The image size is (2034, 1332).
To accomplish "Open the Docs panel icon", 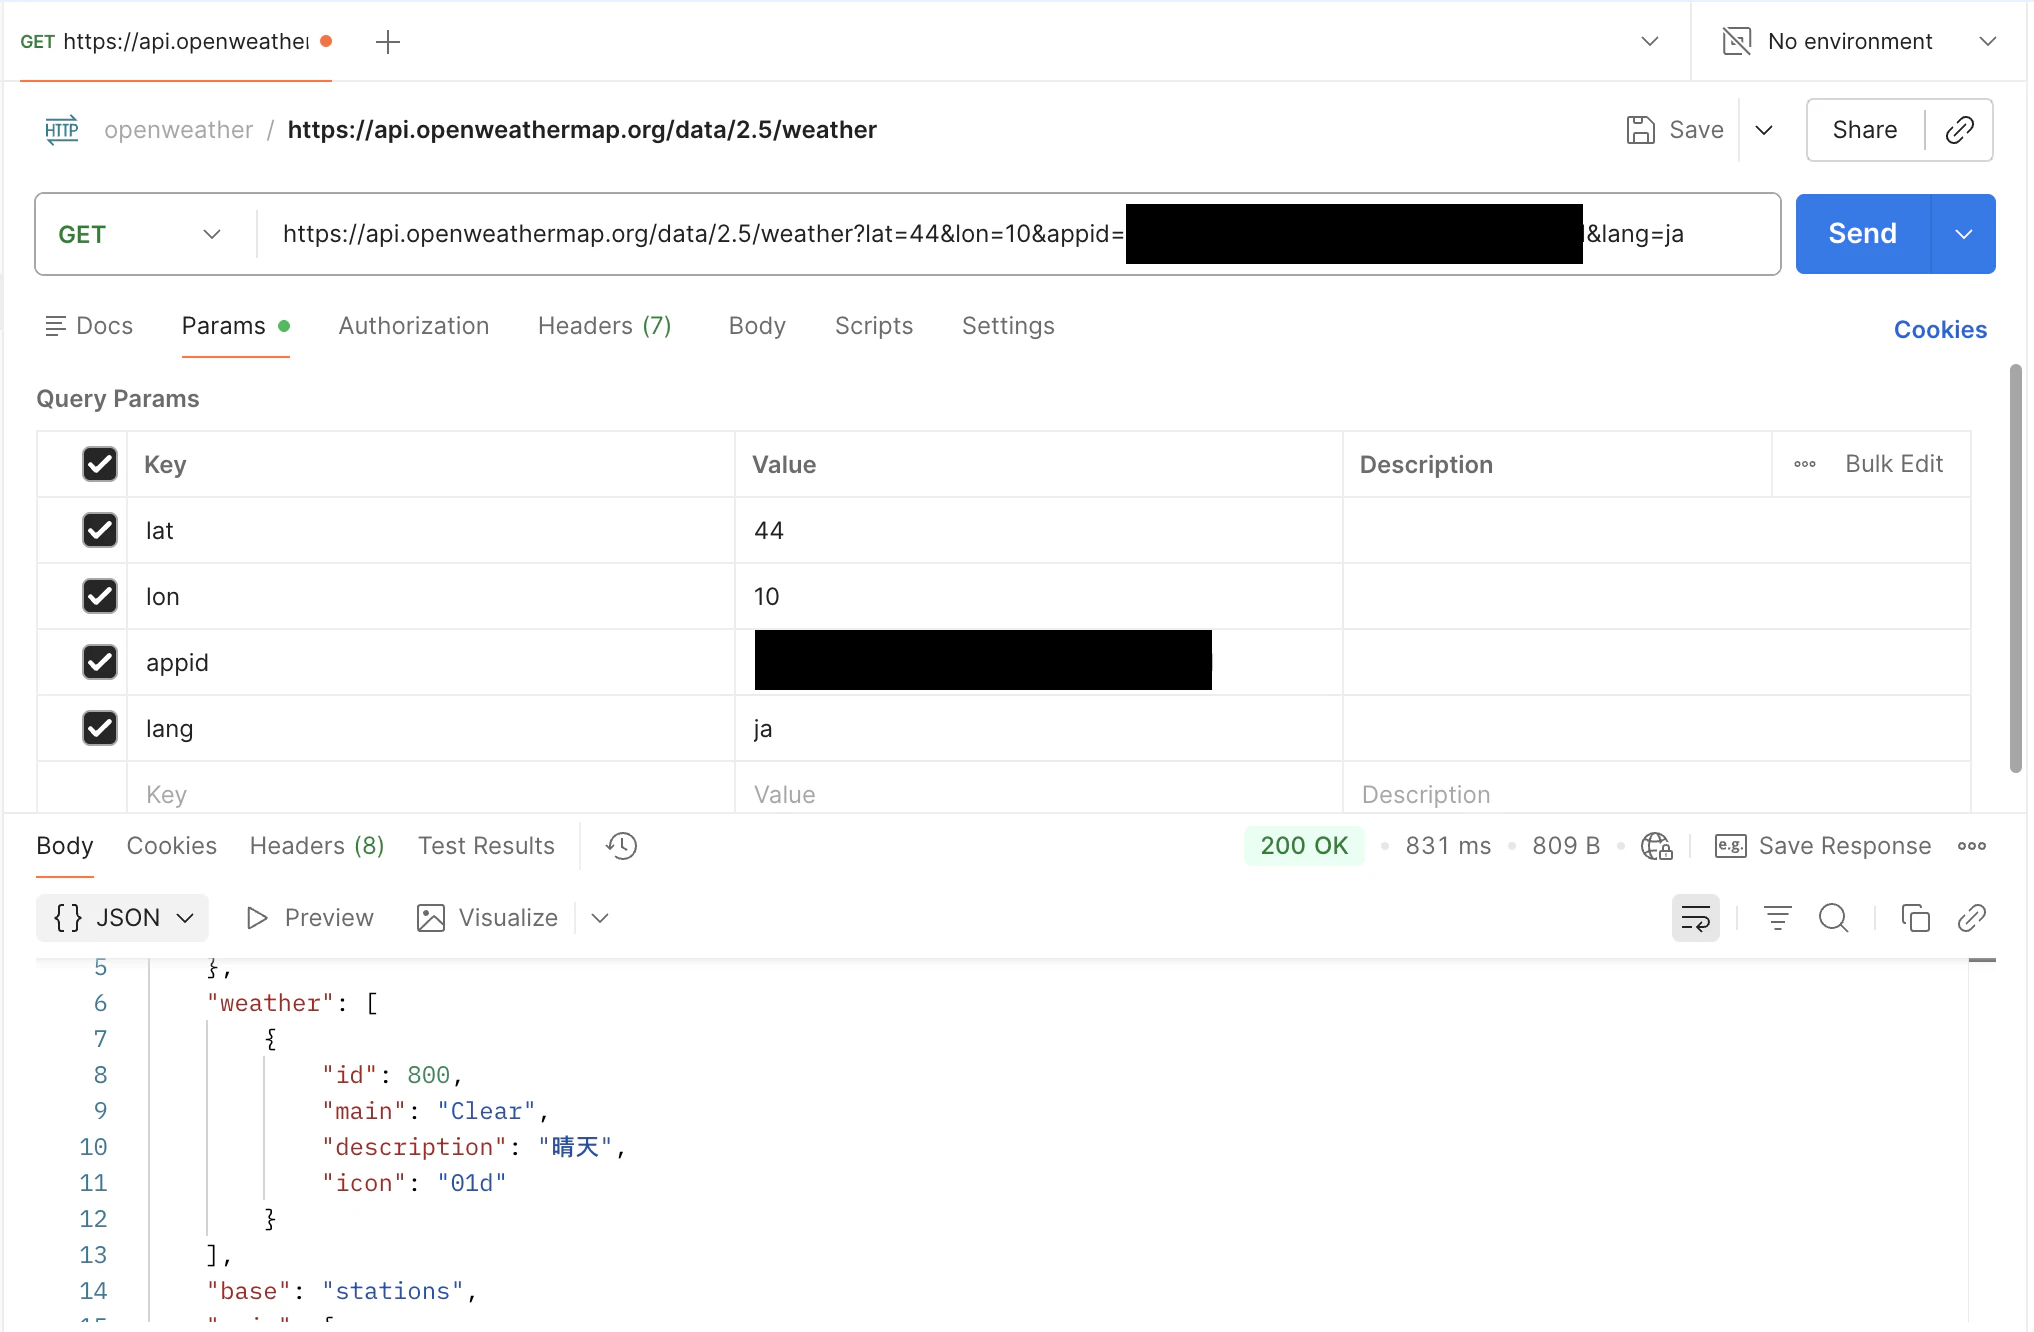I will coord(56,326).
